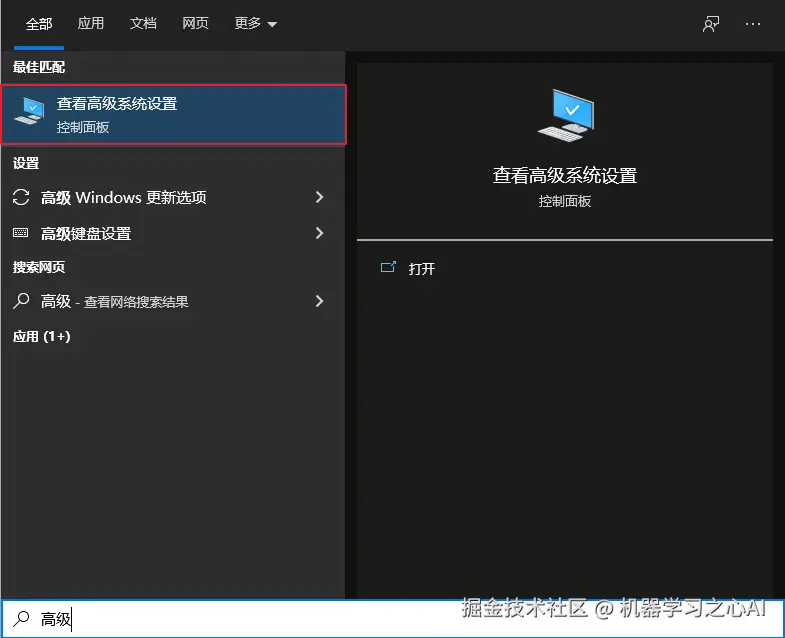Expand arrow for 高级 Windows 更新选项
The width and height of the screenshot is (785, 638).
[319, 197]
